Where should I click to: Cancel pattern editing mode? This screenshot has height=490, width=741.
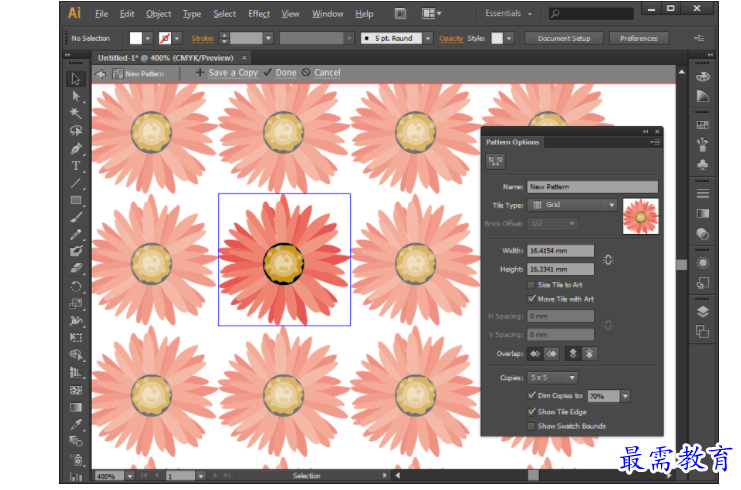(x=321, y=73)
